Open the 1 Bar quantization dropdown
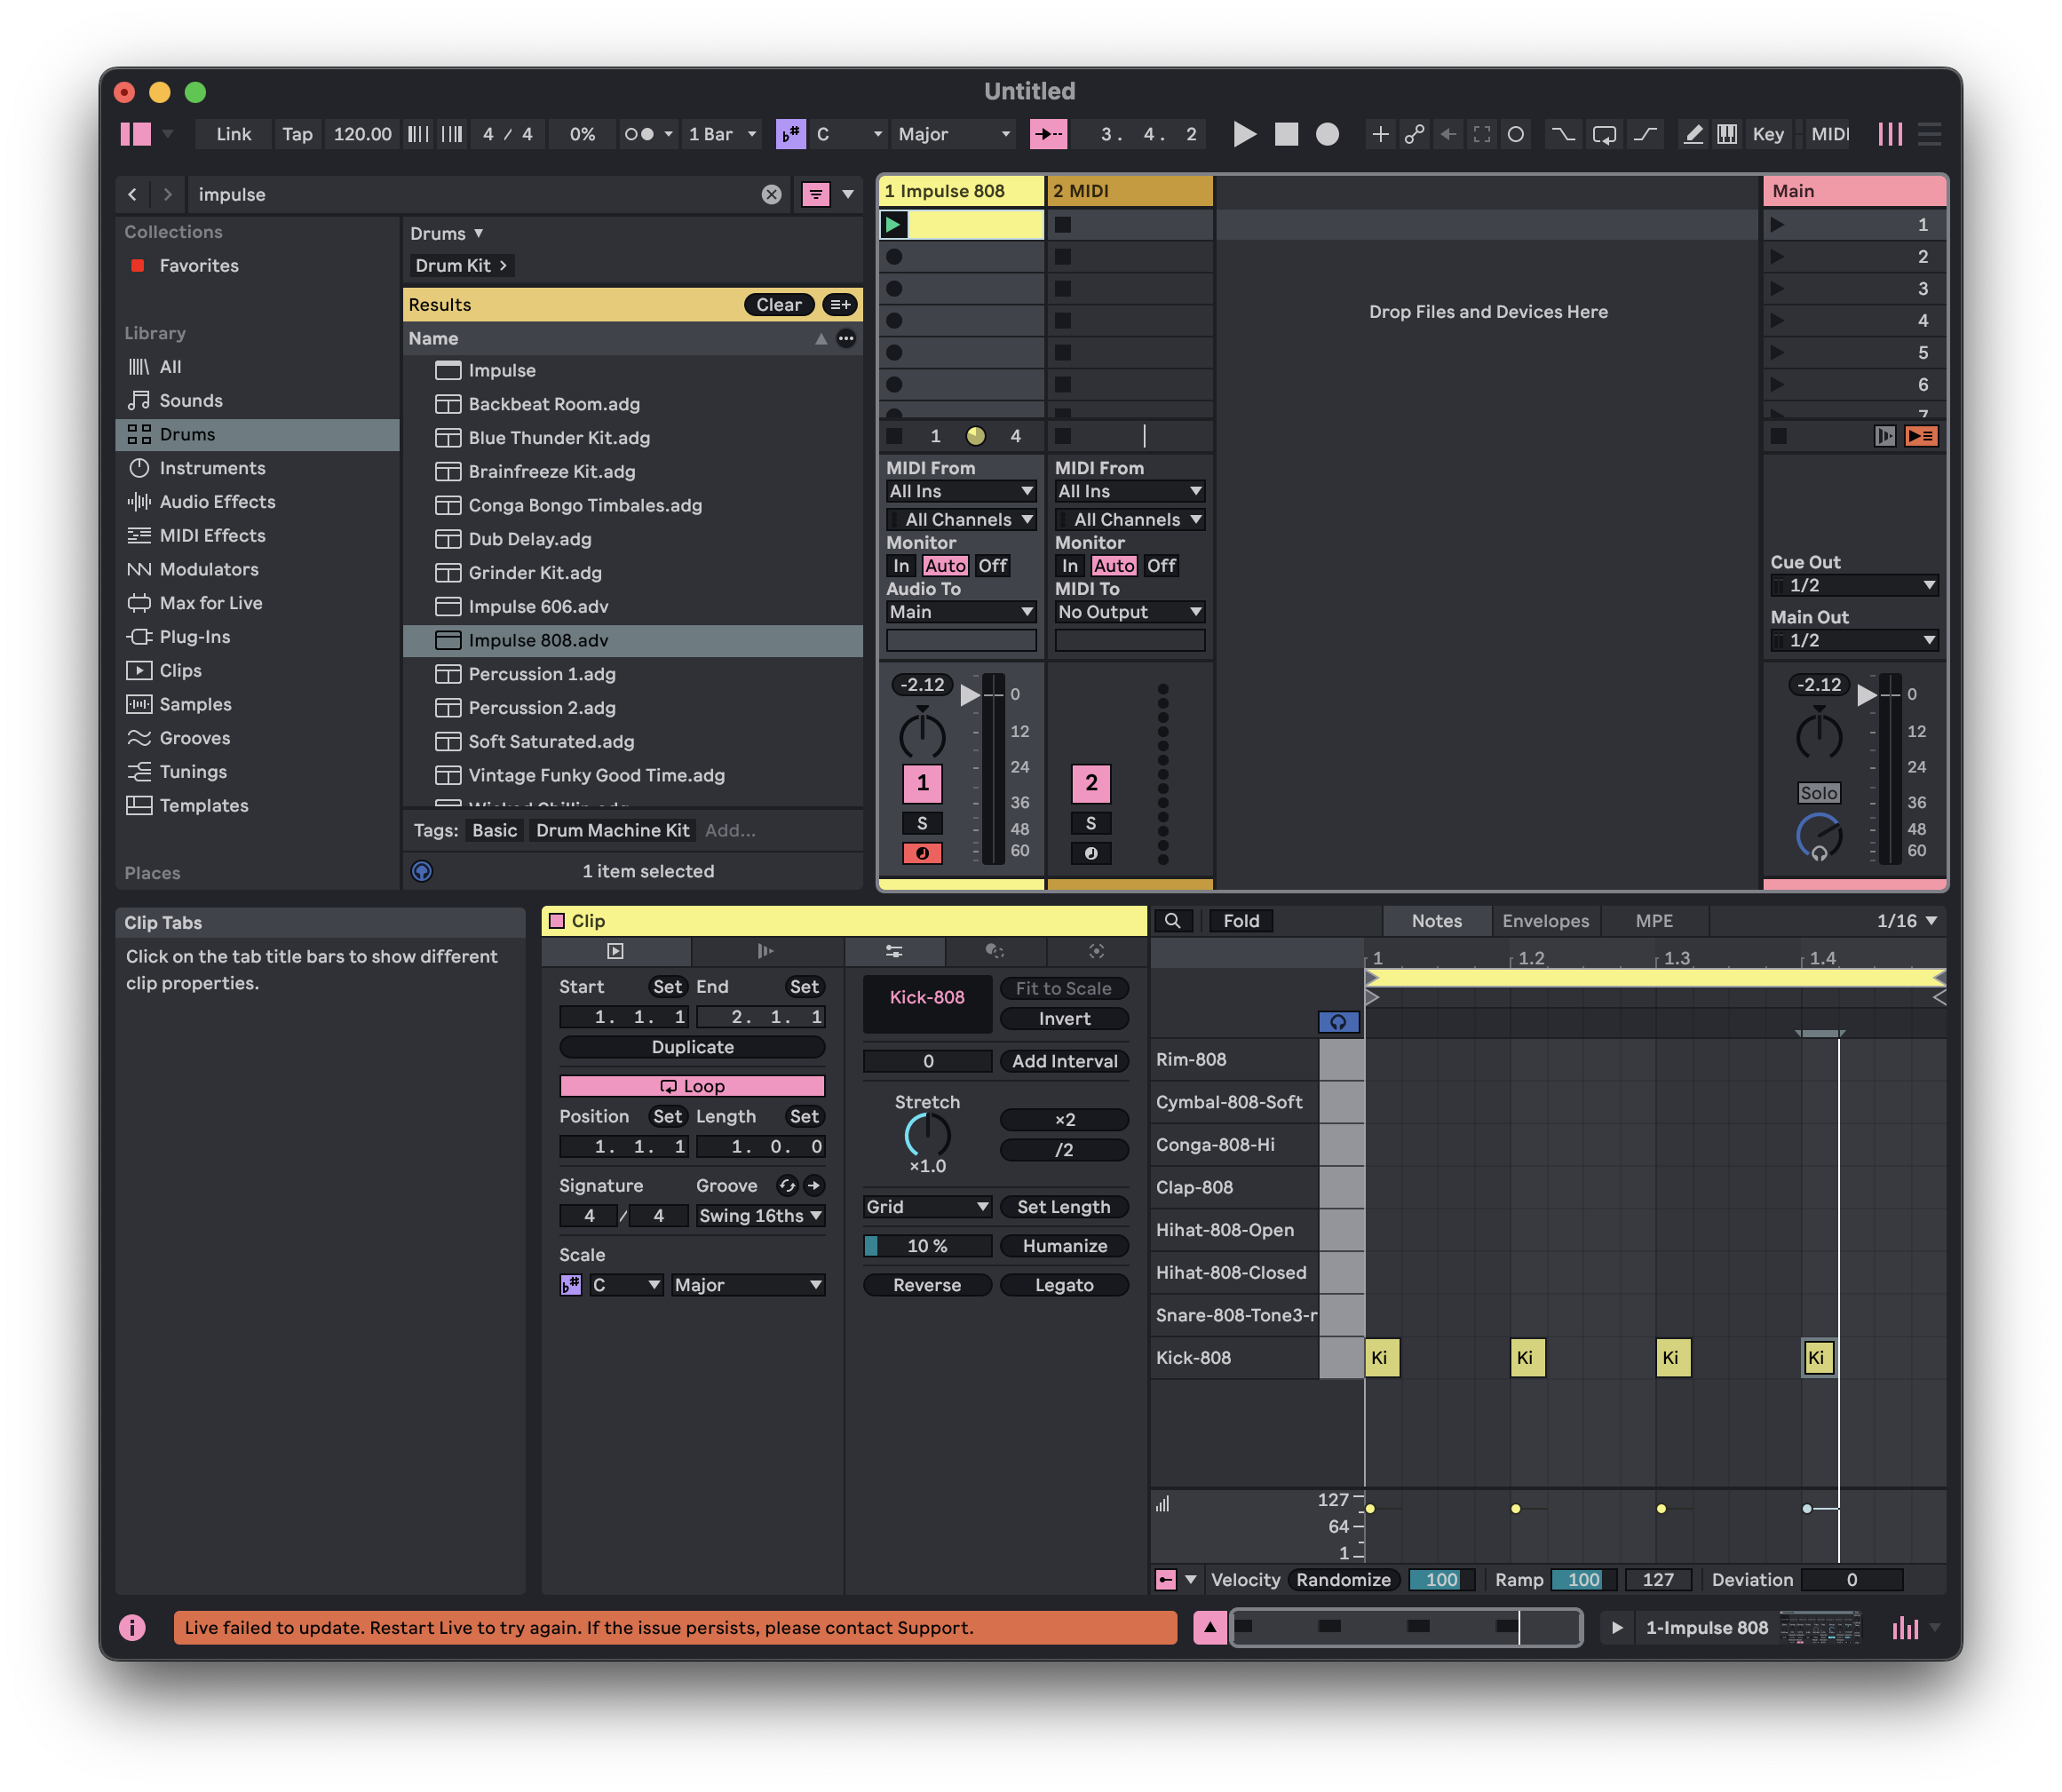 (x=722, y=134)
